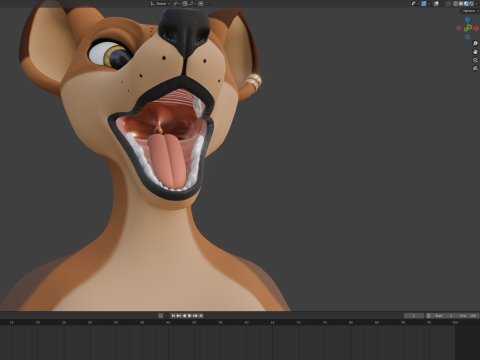Click frame 75 on the timeline ruler
This screenshot has width=480, height=360.
(324, 322)
